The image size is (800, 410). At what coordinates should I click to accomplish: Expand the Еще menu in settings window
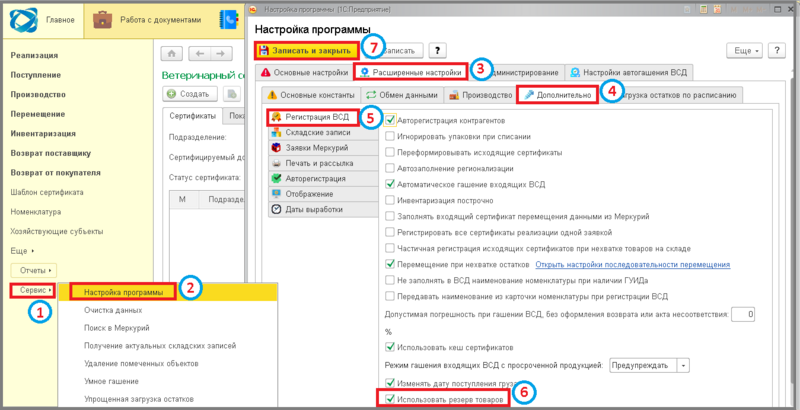tap(746, 49)
